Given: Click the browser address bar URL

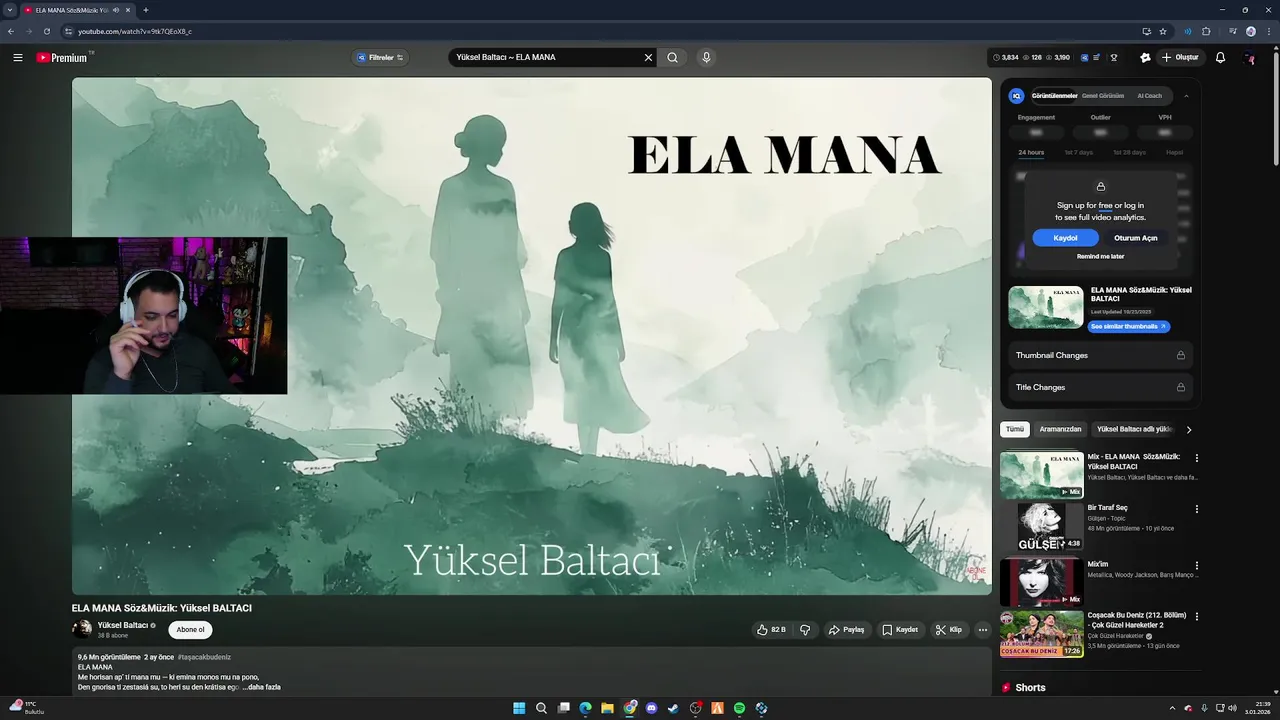Looking at the screenshot, I should pyautogui.click(x=135, y=31).
